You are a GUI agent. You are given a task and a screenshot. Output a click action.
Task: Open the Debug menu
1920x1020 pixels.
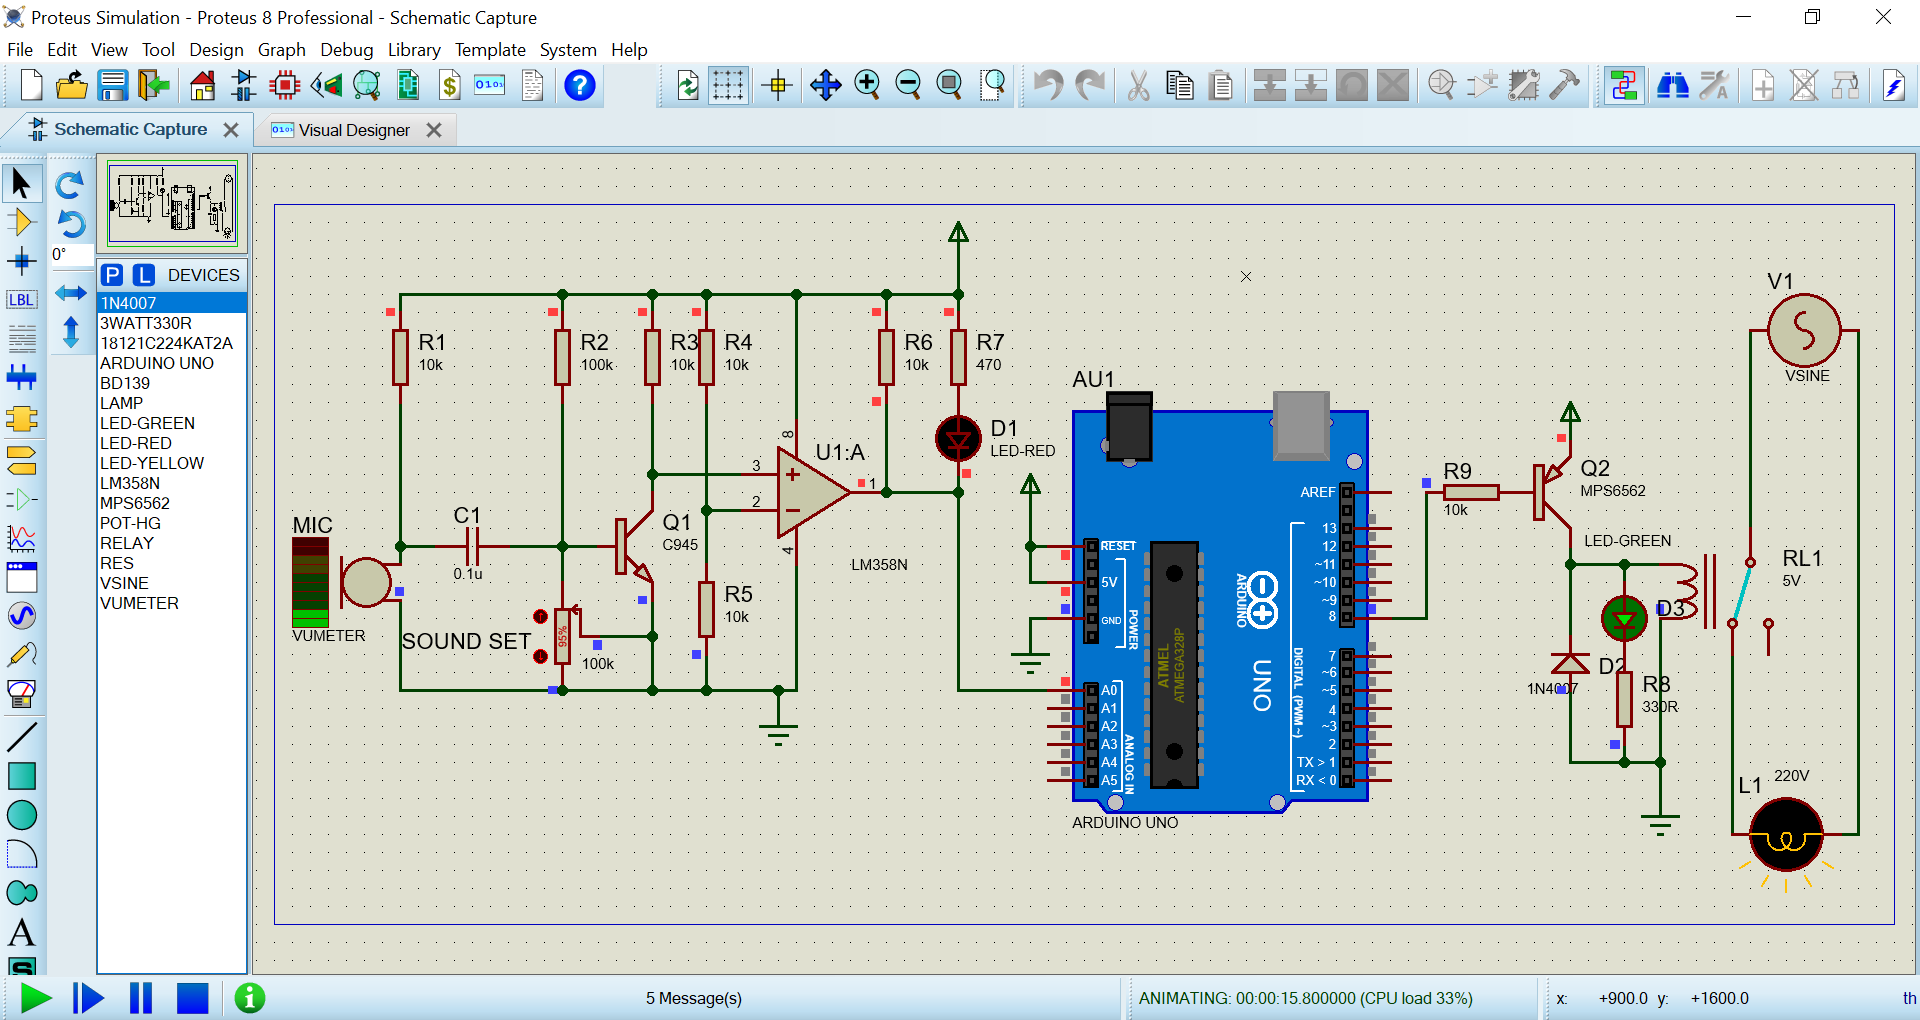pos(346,49)
